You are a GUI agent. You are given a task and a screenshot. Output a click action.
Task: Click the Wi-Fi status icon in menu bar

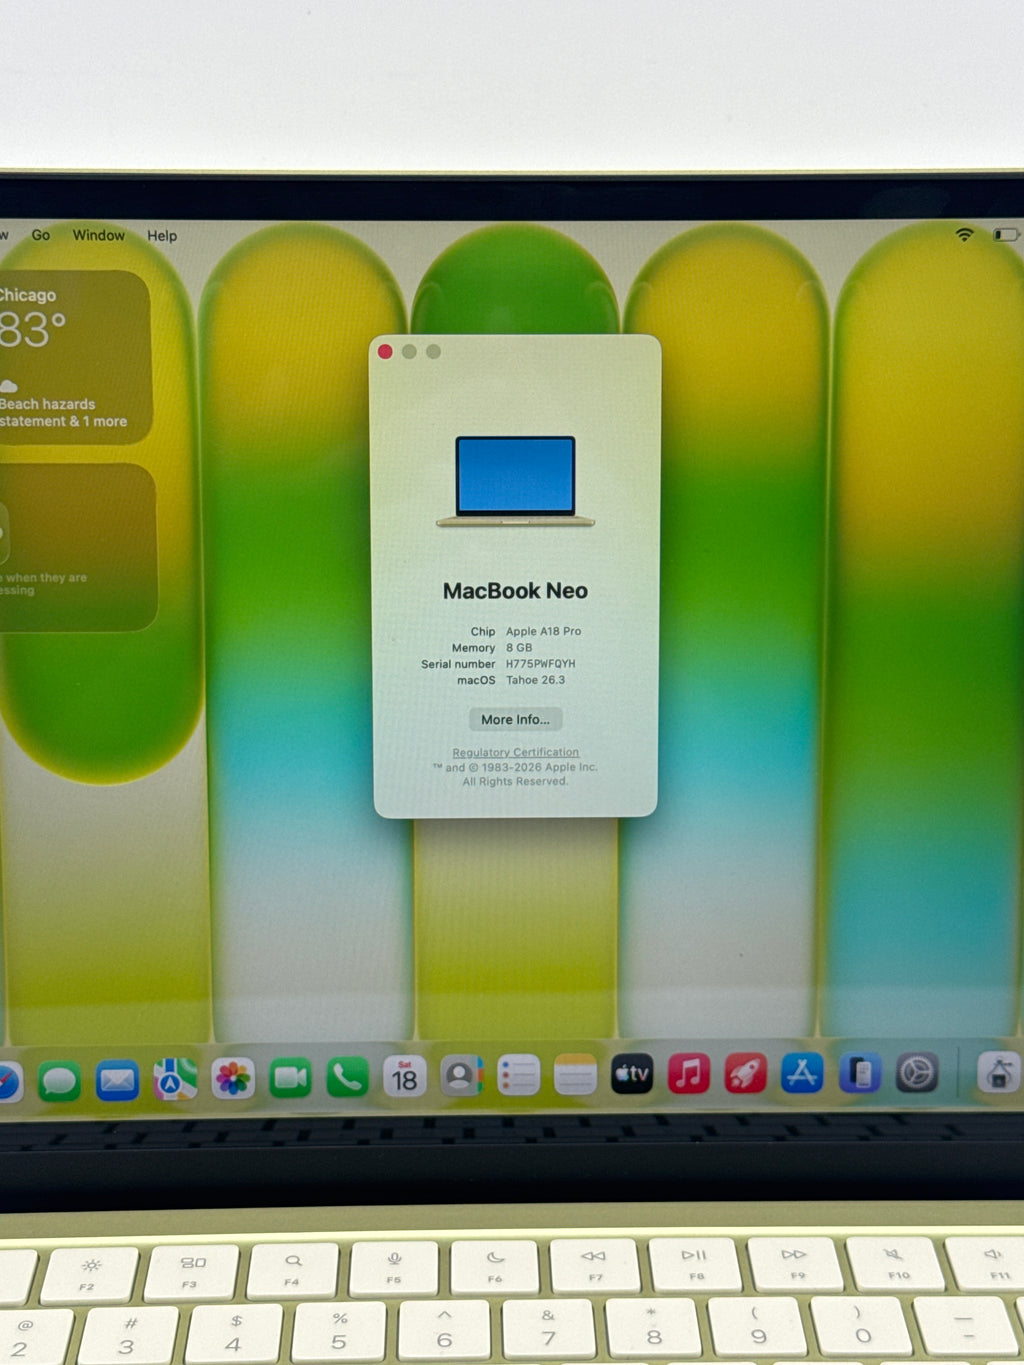(x=964, y=234)
